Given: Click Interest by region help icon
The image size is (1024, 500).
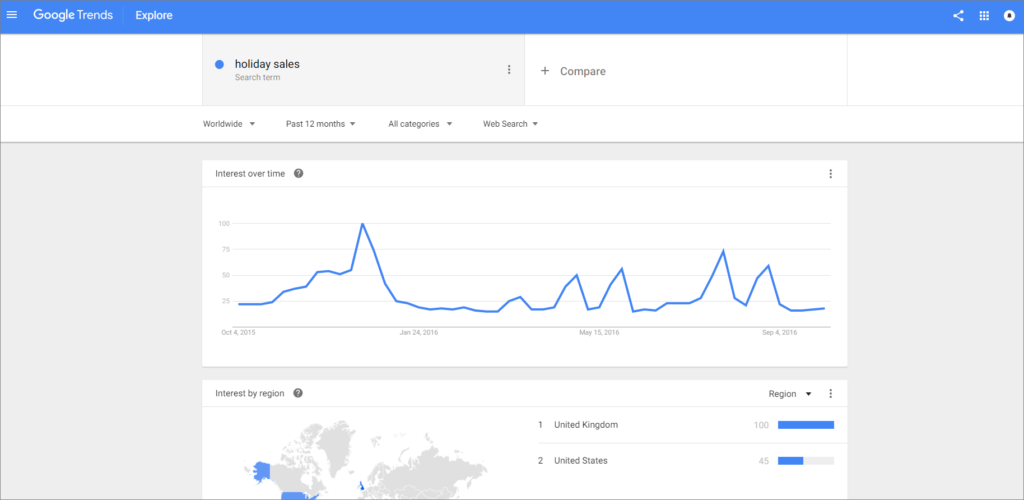Looking at the screenshot, I should pyautogui.click(x=298, y=394).
